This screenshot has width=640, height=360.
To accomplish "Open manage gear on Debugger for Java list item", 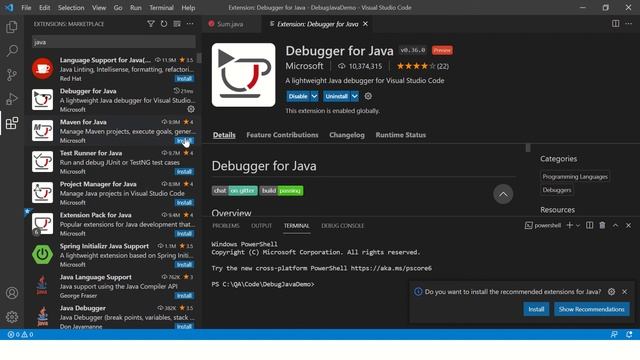I will click(x=191, y=109).
